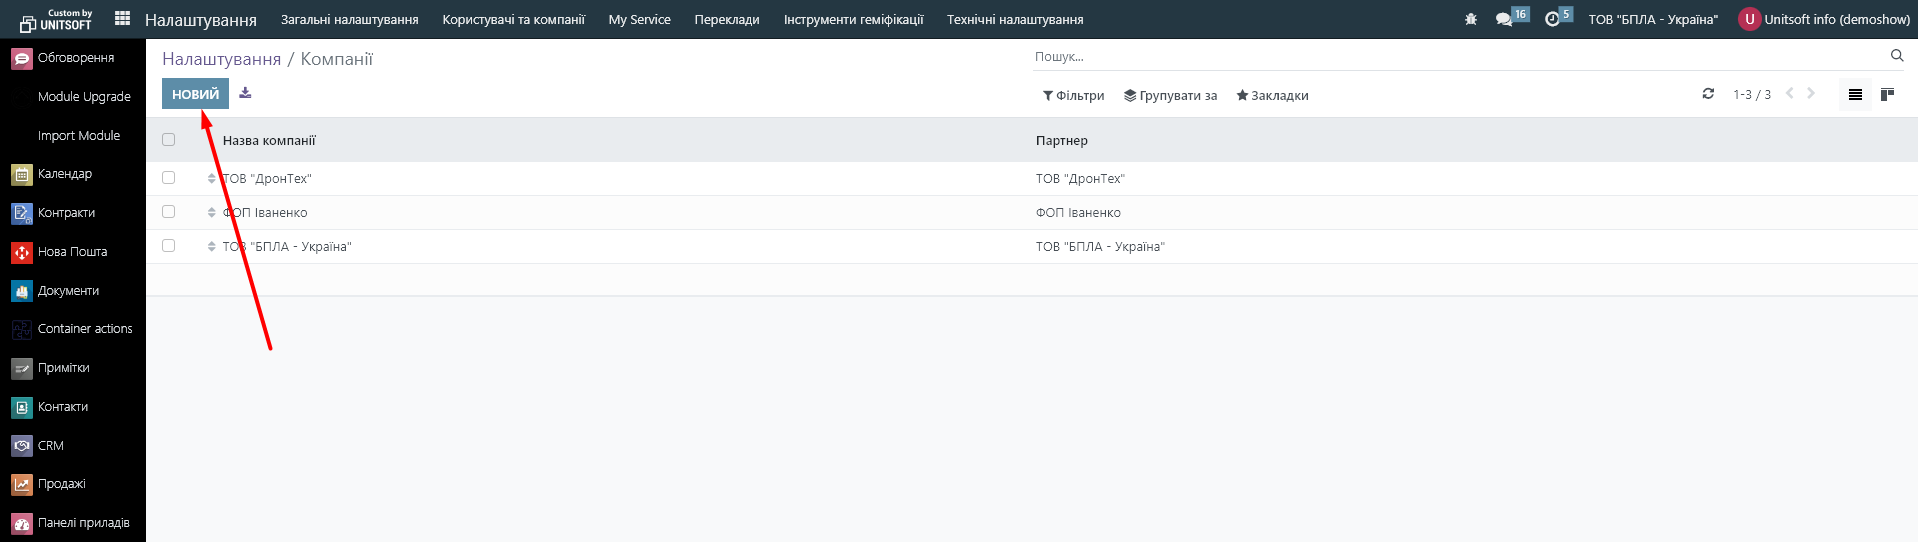Screen dimensions: 1918x542
Task: Click the download export icon next to НОВИЙ
Action: pos(245,93)
